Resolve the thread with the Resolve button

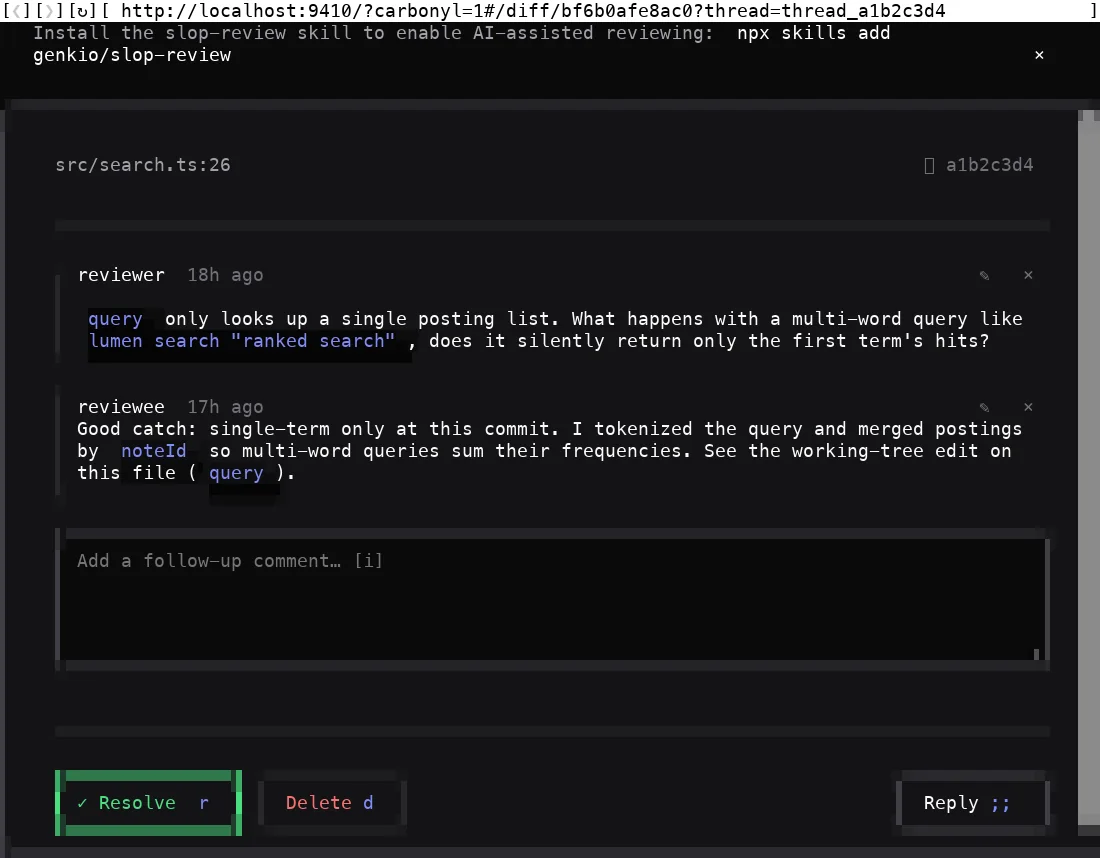pos(149,803)
